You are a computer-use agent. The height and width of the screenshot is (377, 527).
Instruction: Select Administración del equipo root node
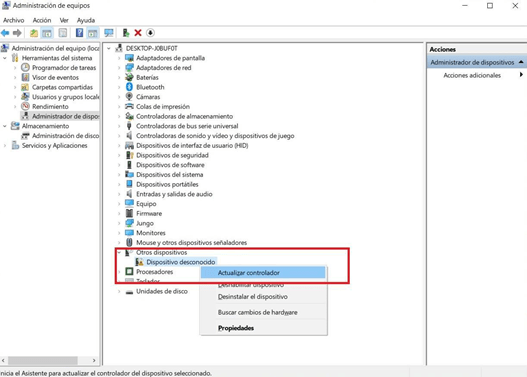click(x=55, y=48)
